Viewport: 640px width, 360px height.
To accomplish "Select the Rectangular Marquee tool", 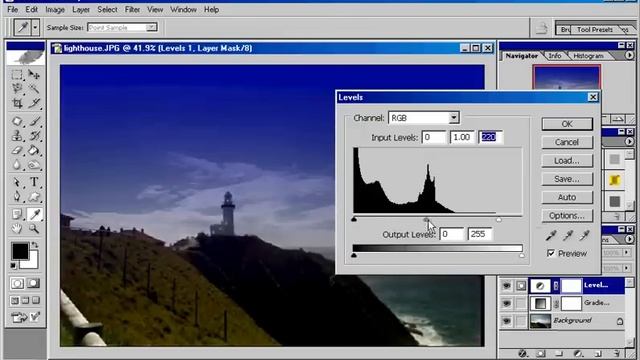I will click(x=17, y=75).
